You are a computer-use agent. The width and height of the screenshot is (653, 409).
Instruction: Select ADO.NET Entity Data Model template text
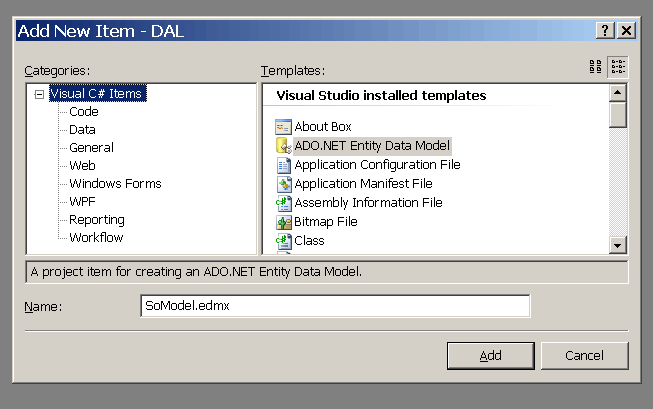point(372,146)
